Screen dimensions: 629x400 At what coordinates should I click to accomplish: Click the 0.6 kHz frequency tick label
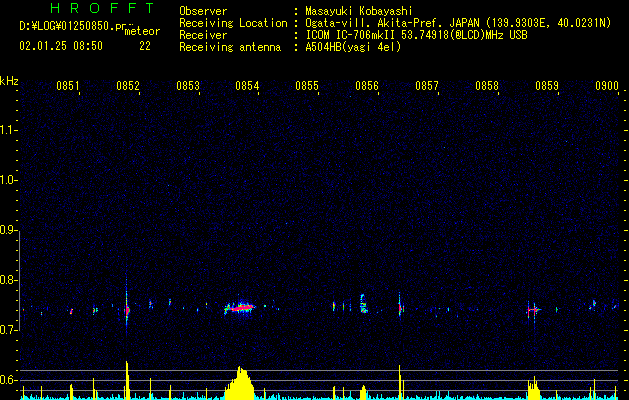pos(8,380)
